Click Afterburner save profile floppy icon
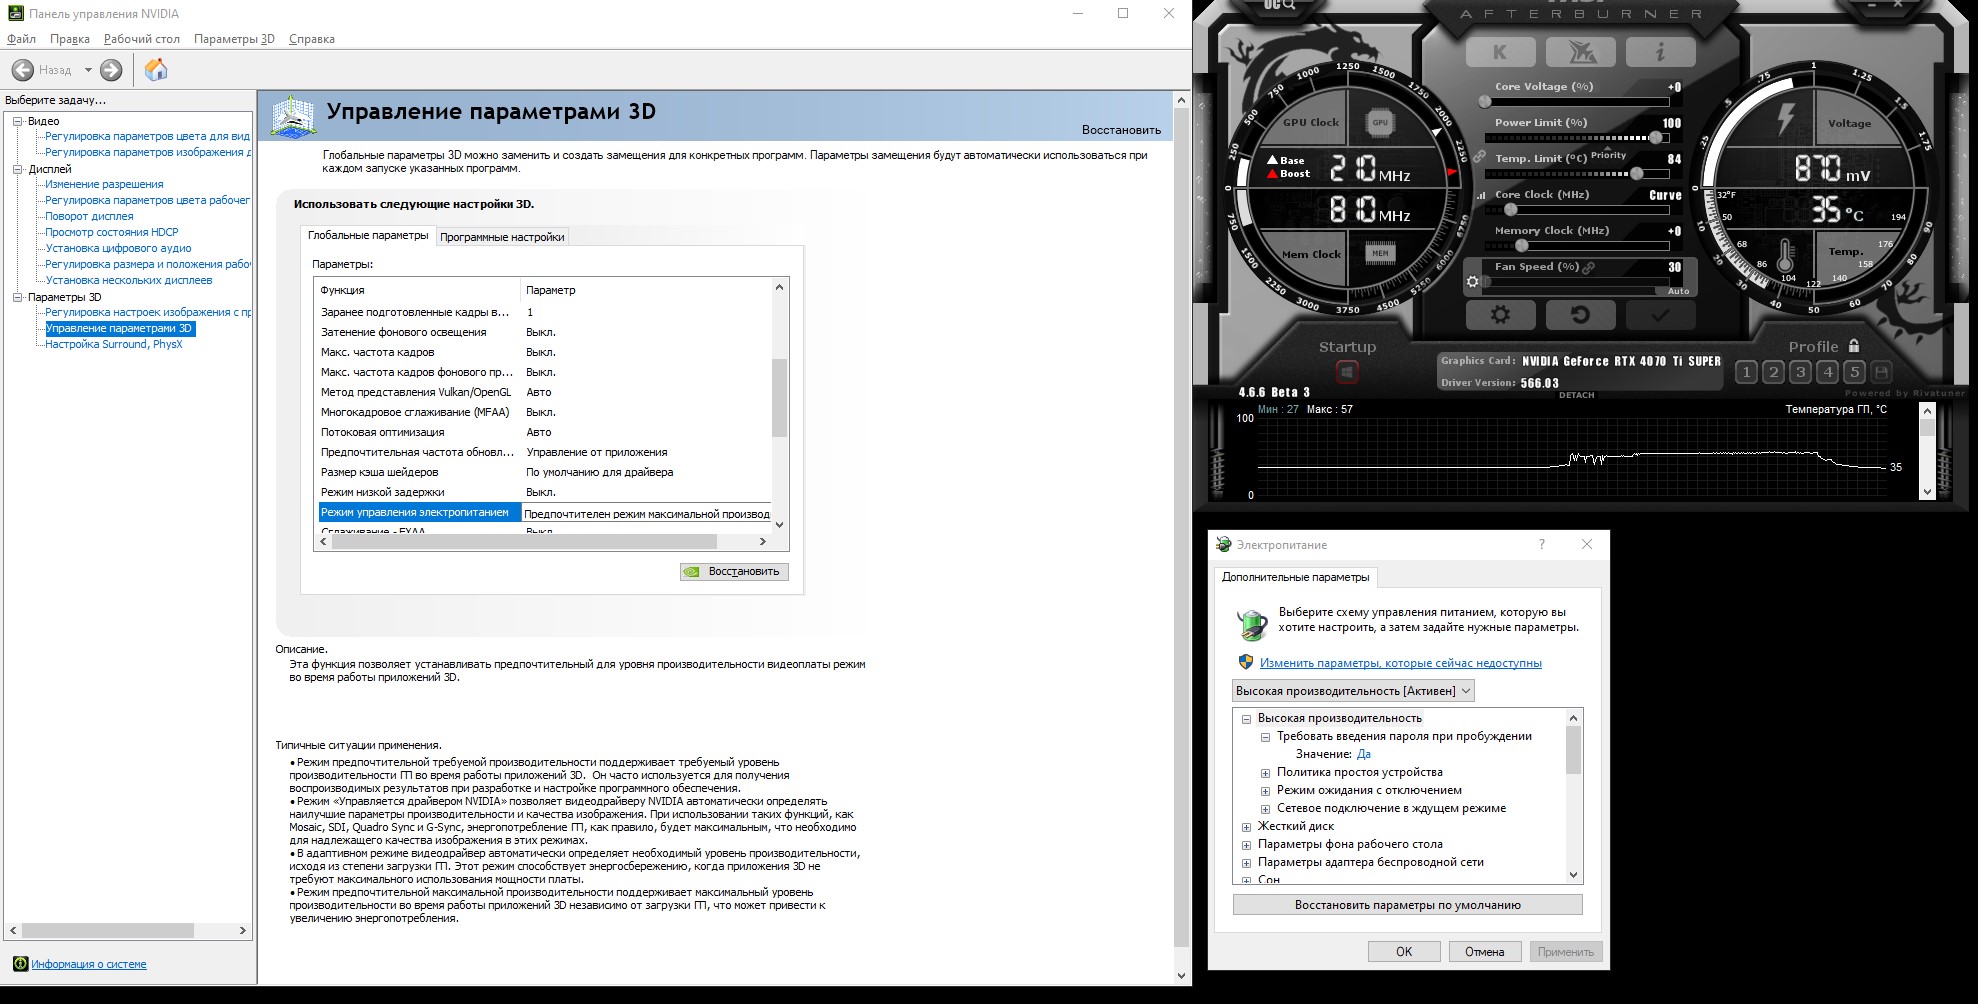 (x=1881, y=372)
